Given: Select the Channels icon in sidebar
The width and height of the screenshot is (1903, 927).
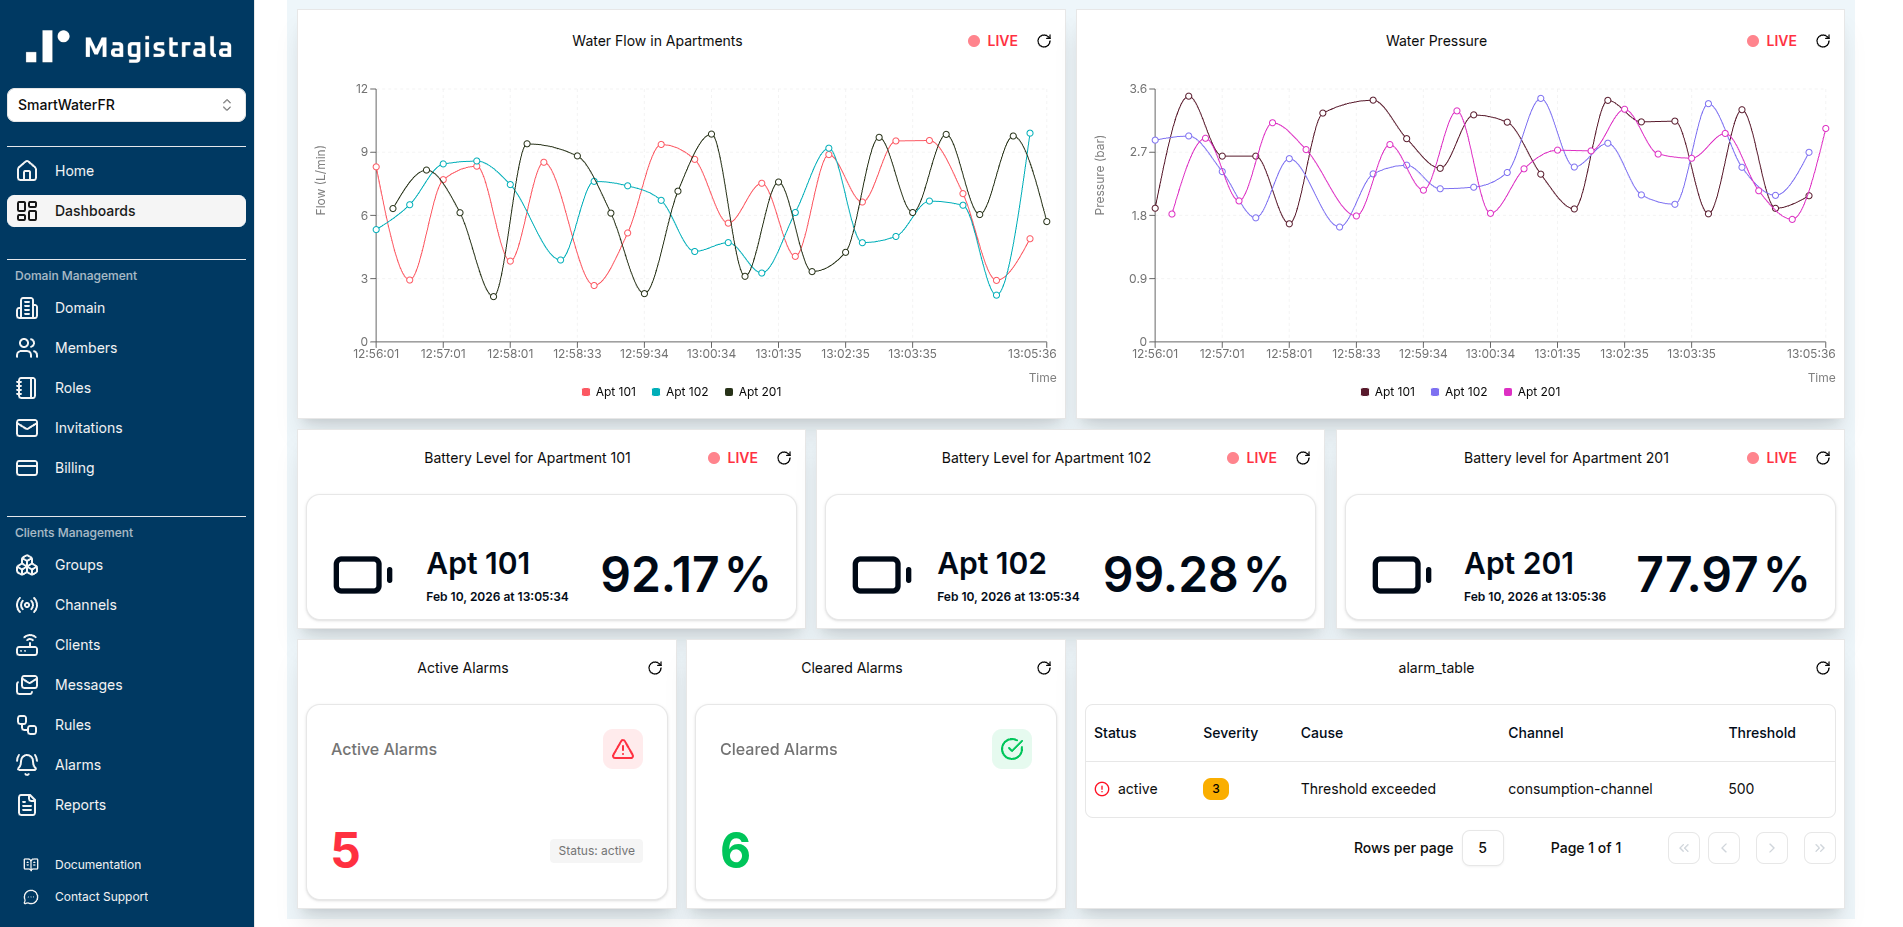Looking at the screenshot, I should click(27, 604).
